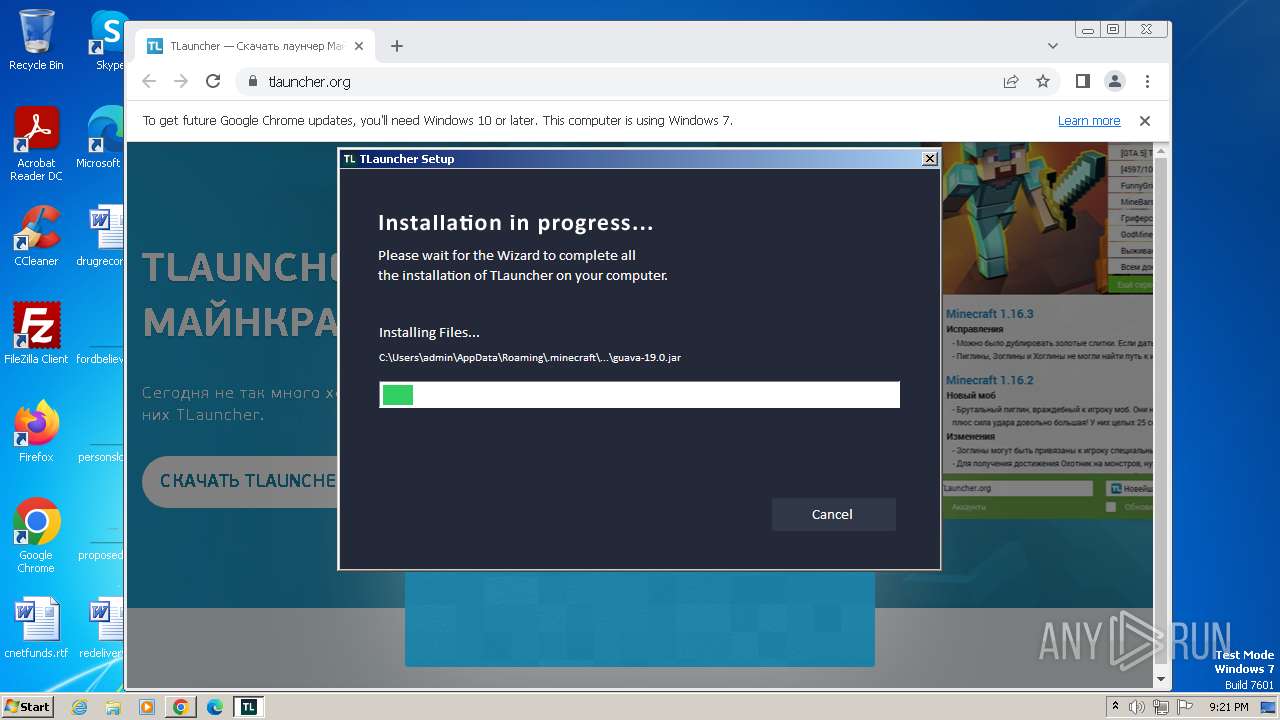
Task: Open the Minecraft 1.16.3 news link
Action: pos(990,314)
